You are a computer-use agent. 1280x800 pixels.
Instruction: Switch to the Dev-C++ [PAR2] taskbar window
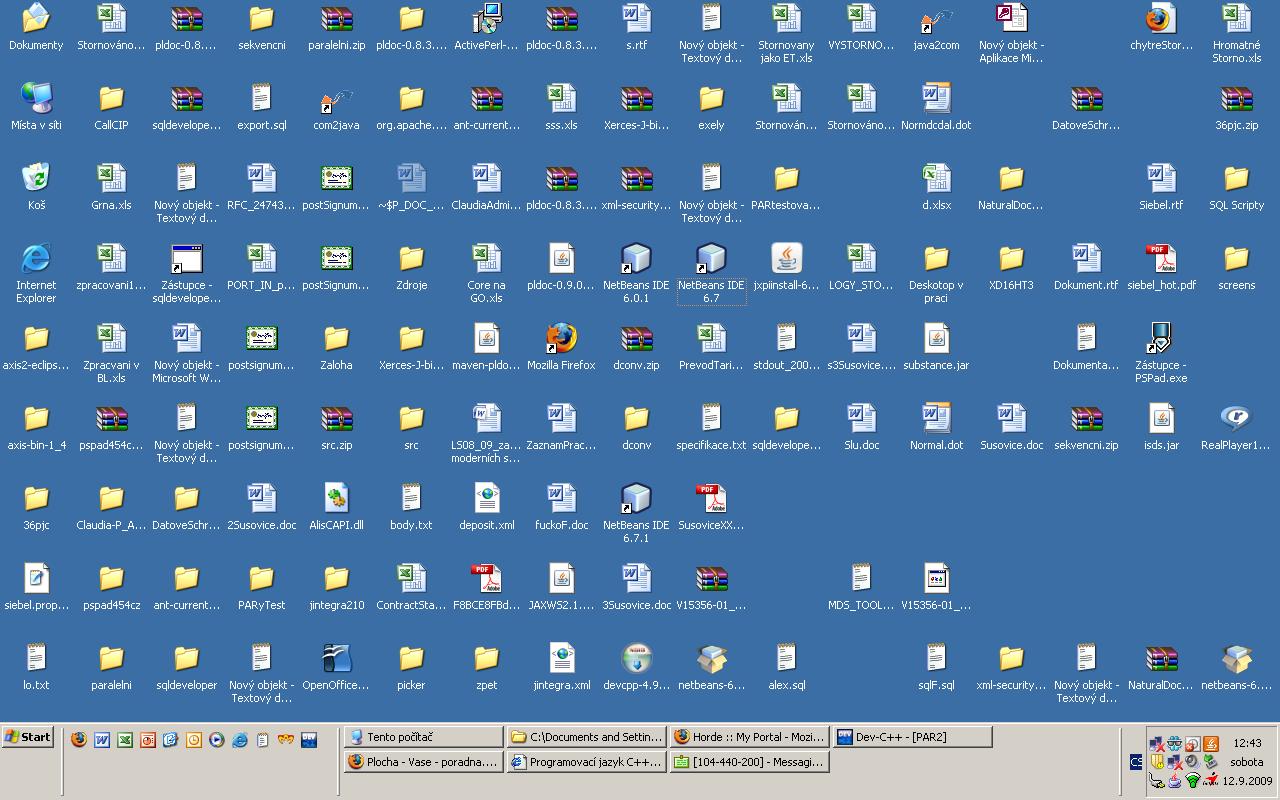[912, 737]
